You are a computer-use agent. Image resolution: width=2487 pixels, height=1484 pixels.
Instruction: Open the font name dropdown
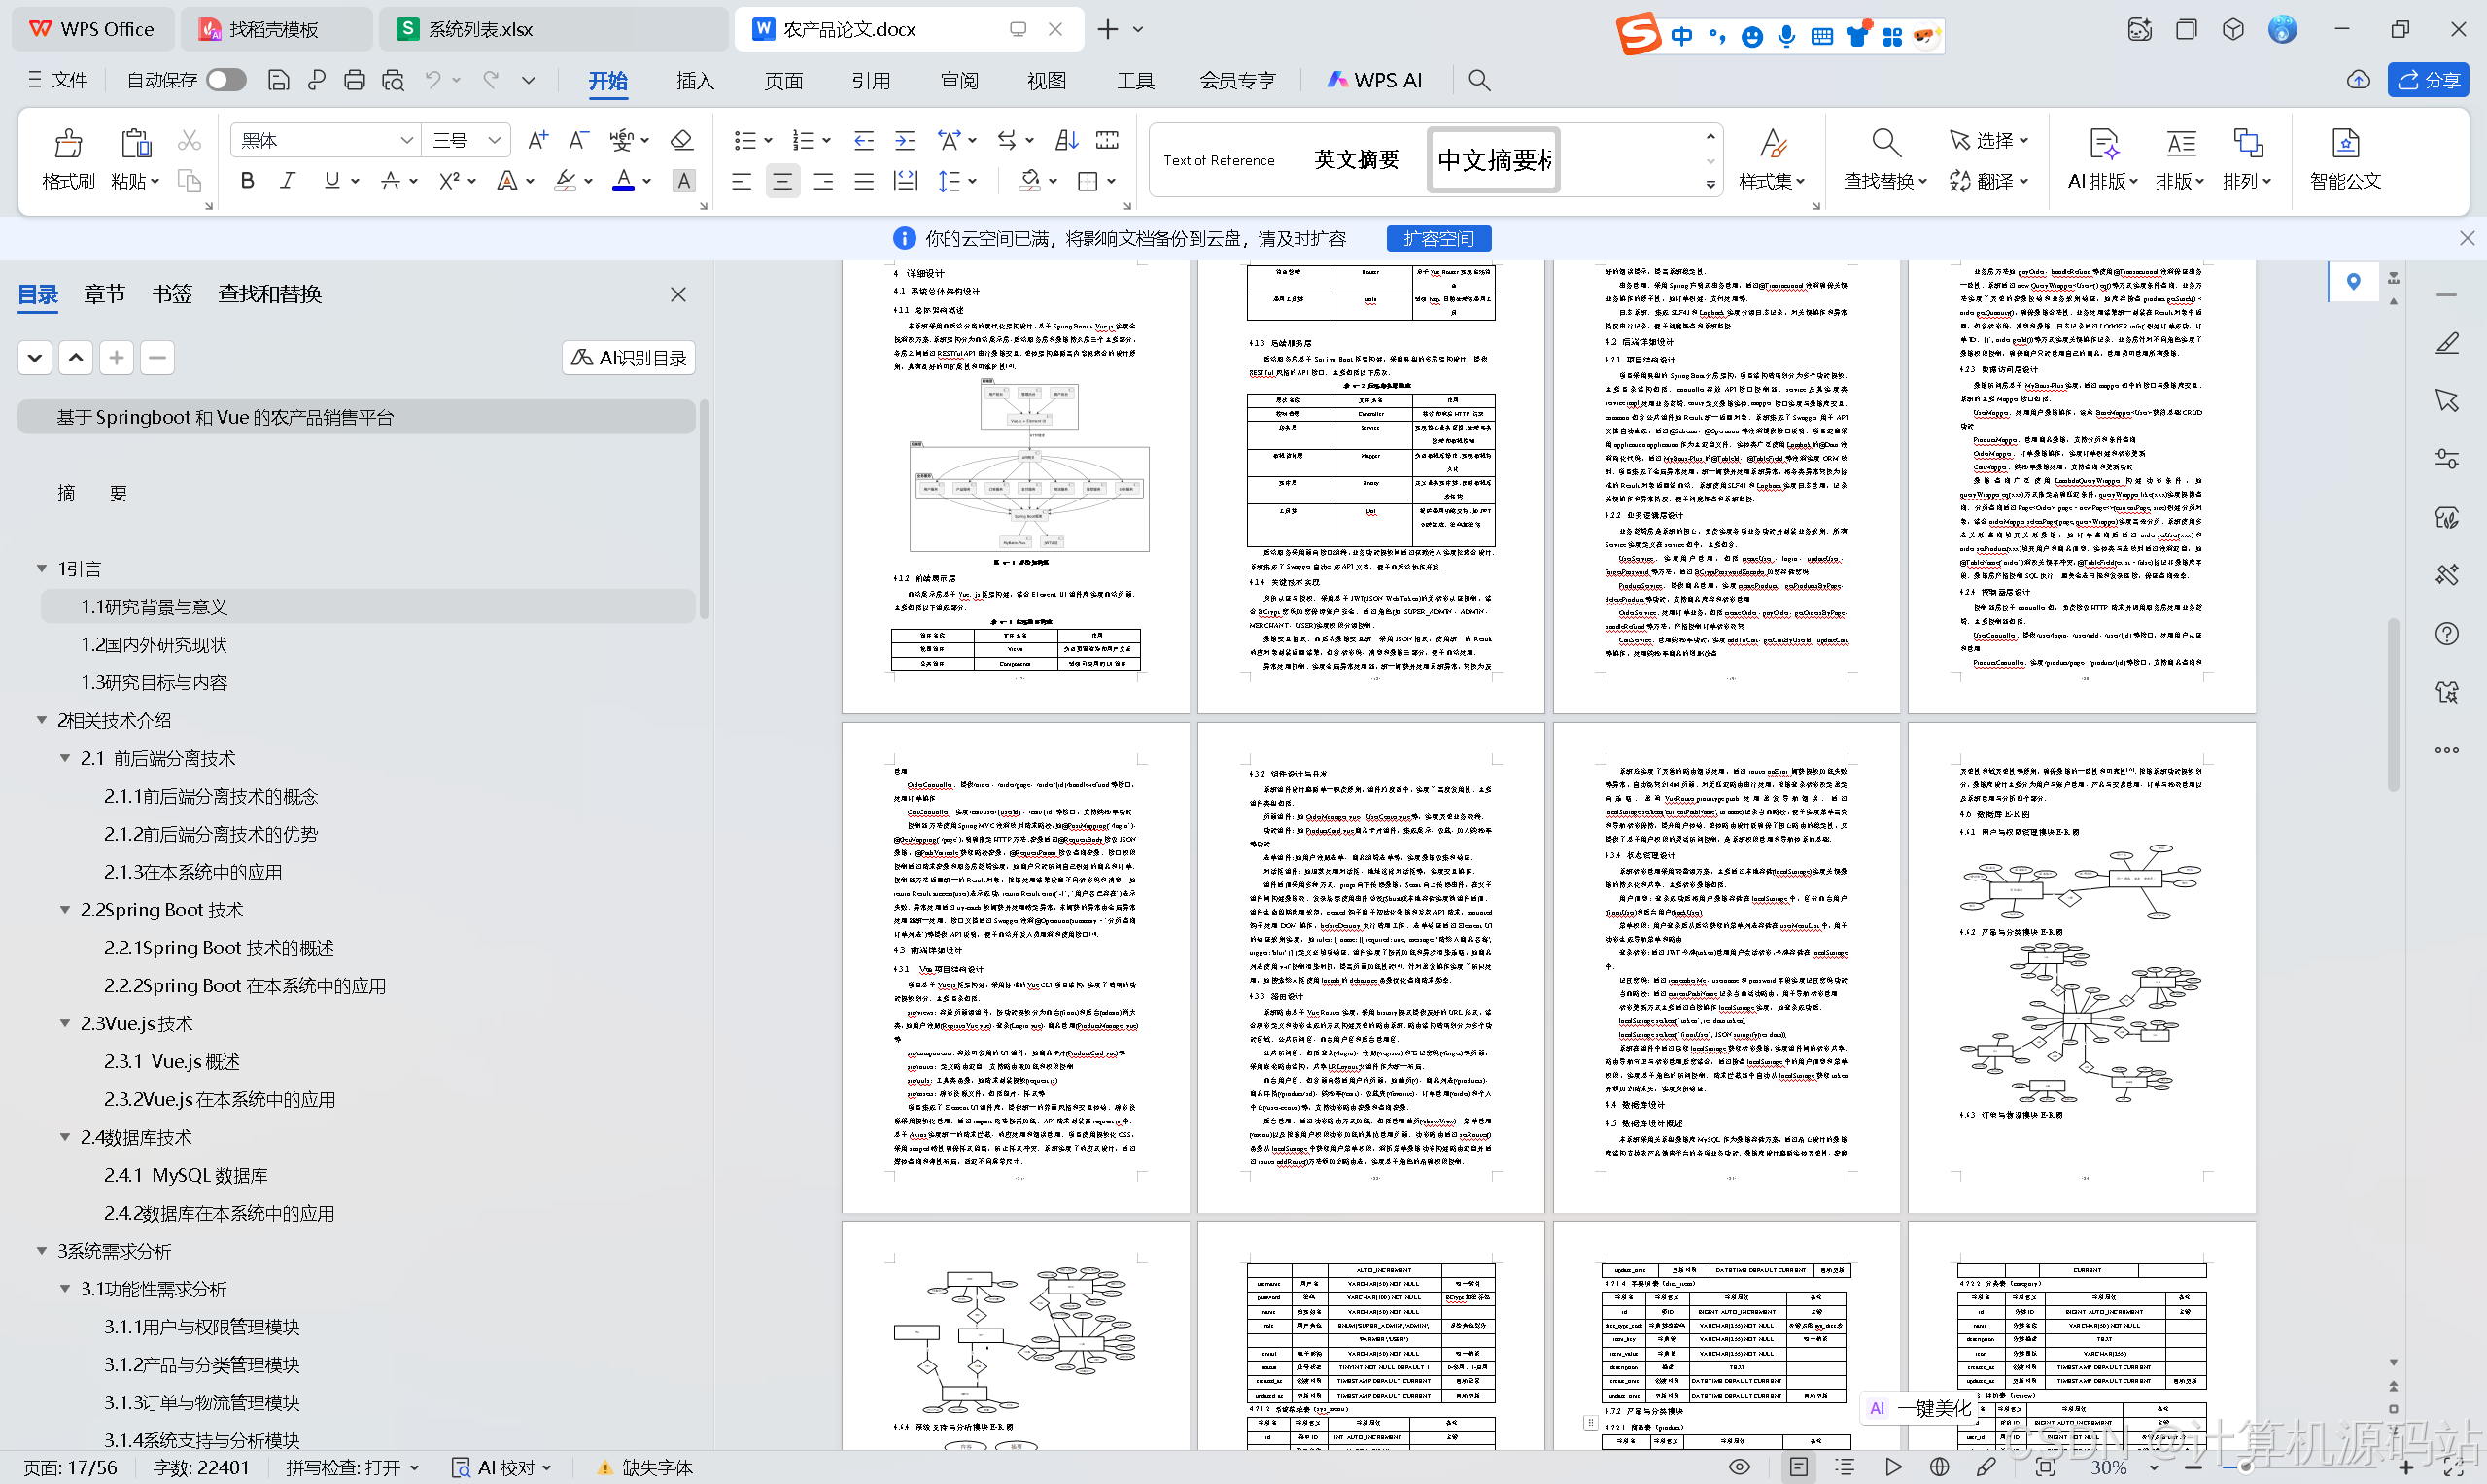(406, 140)
